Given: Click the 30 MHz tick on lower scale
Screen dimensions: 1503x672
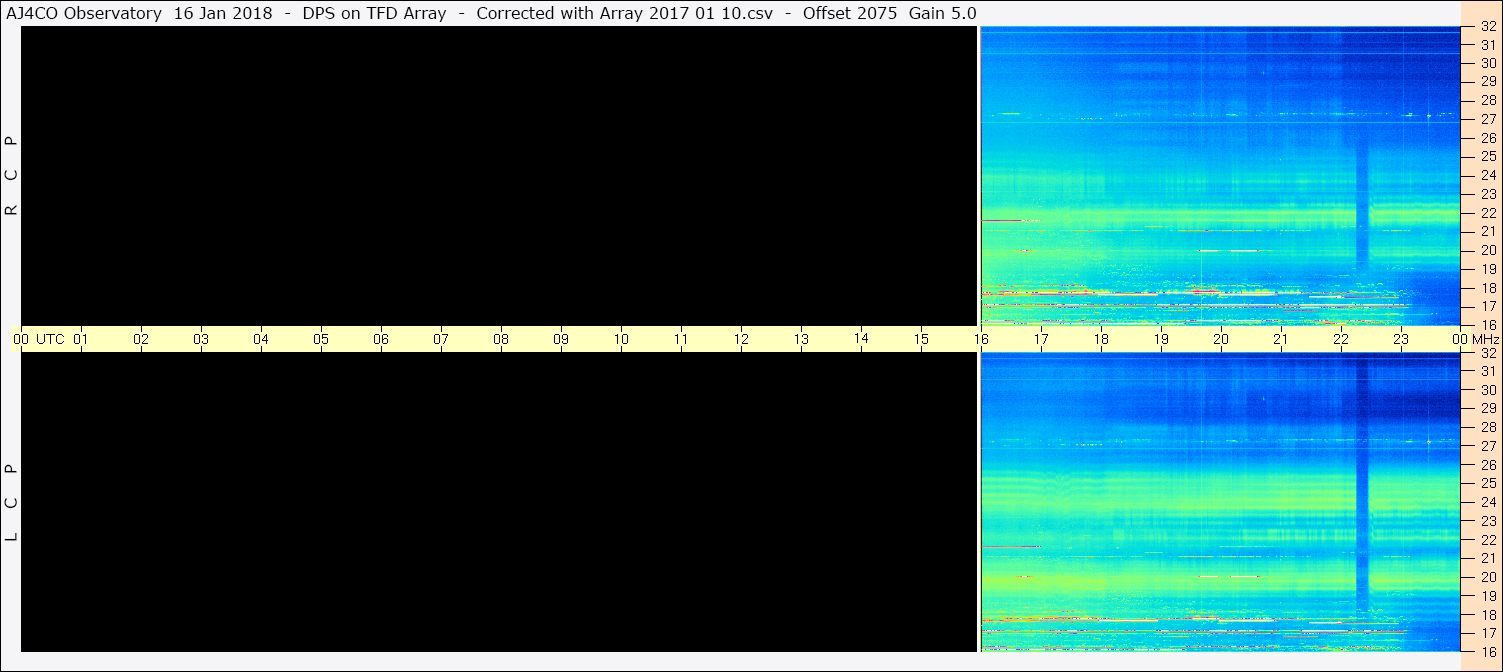Looking at the screenshot, I should (x=1488, y=390).
